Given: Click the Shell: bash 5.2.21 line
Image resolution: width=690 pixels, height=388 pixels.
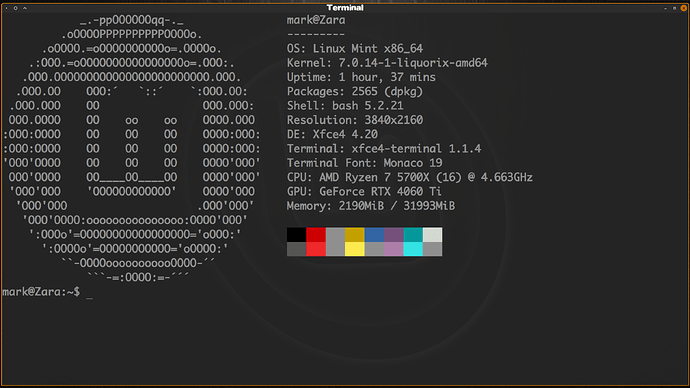Looking at the screenshot, I should point(345,106).
